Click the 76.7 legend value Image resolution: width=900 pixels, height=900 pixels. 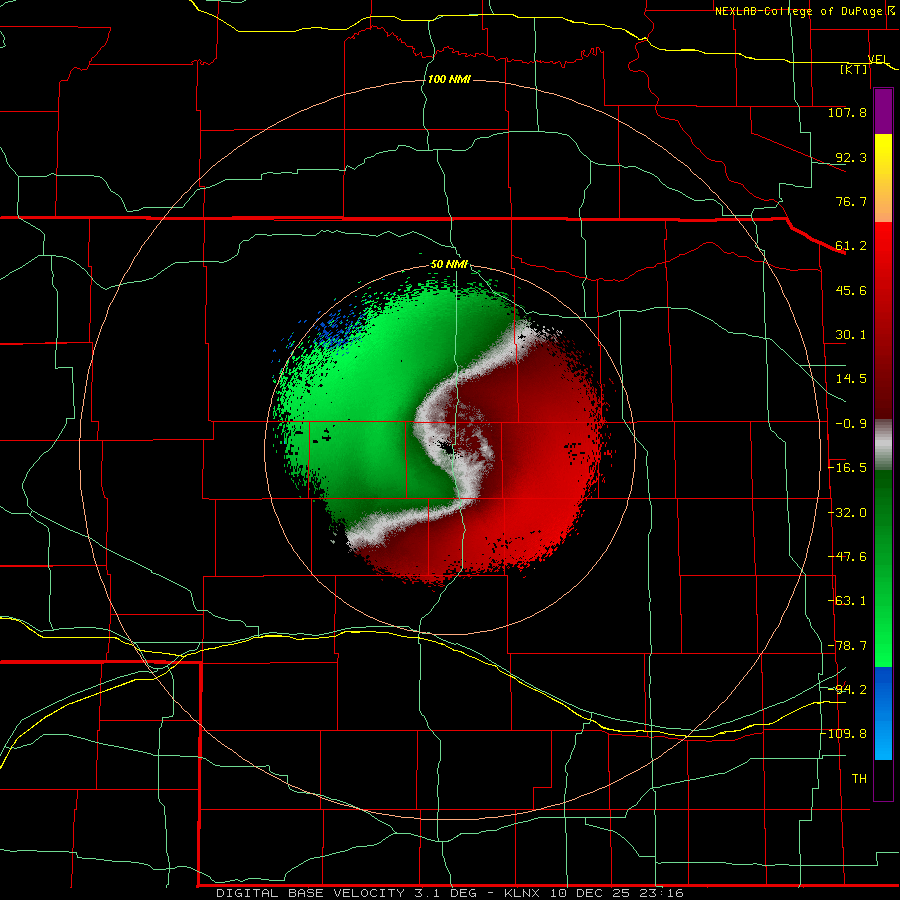tap(851, 201)
